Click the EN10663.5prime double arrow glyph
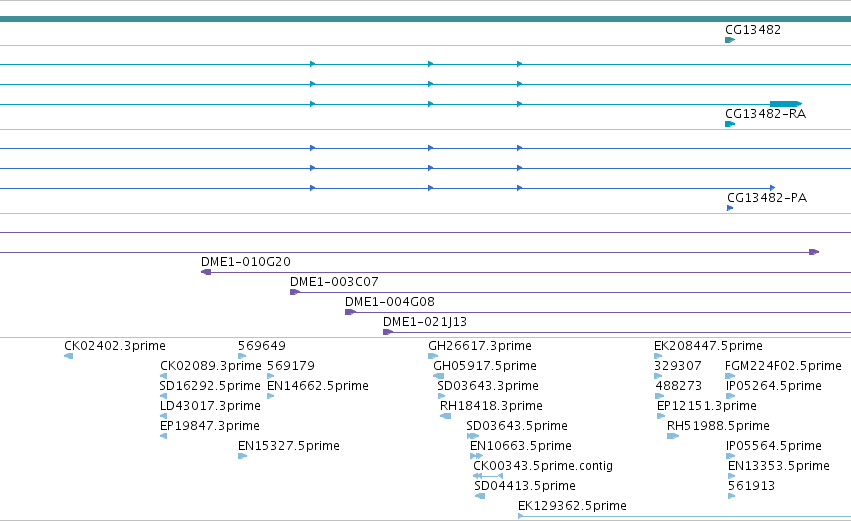Image resolution: width=851 pixels, height=521 pixels. [x=476, y=457]
